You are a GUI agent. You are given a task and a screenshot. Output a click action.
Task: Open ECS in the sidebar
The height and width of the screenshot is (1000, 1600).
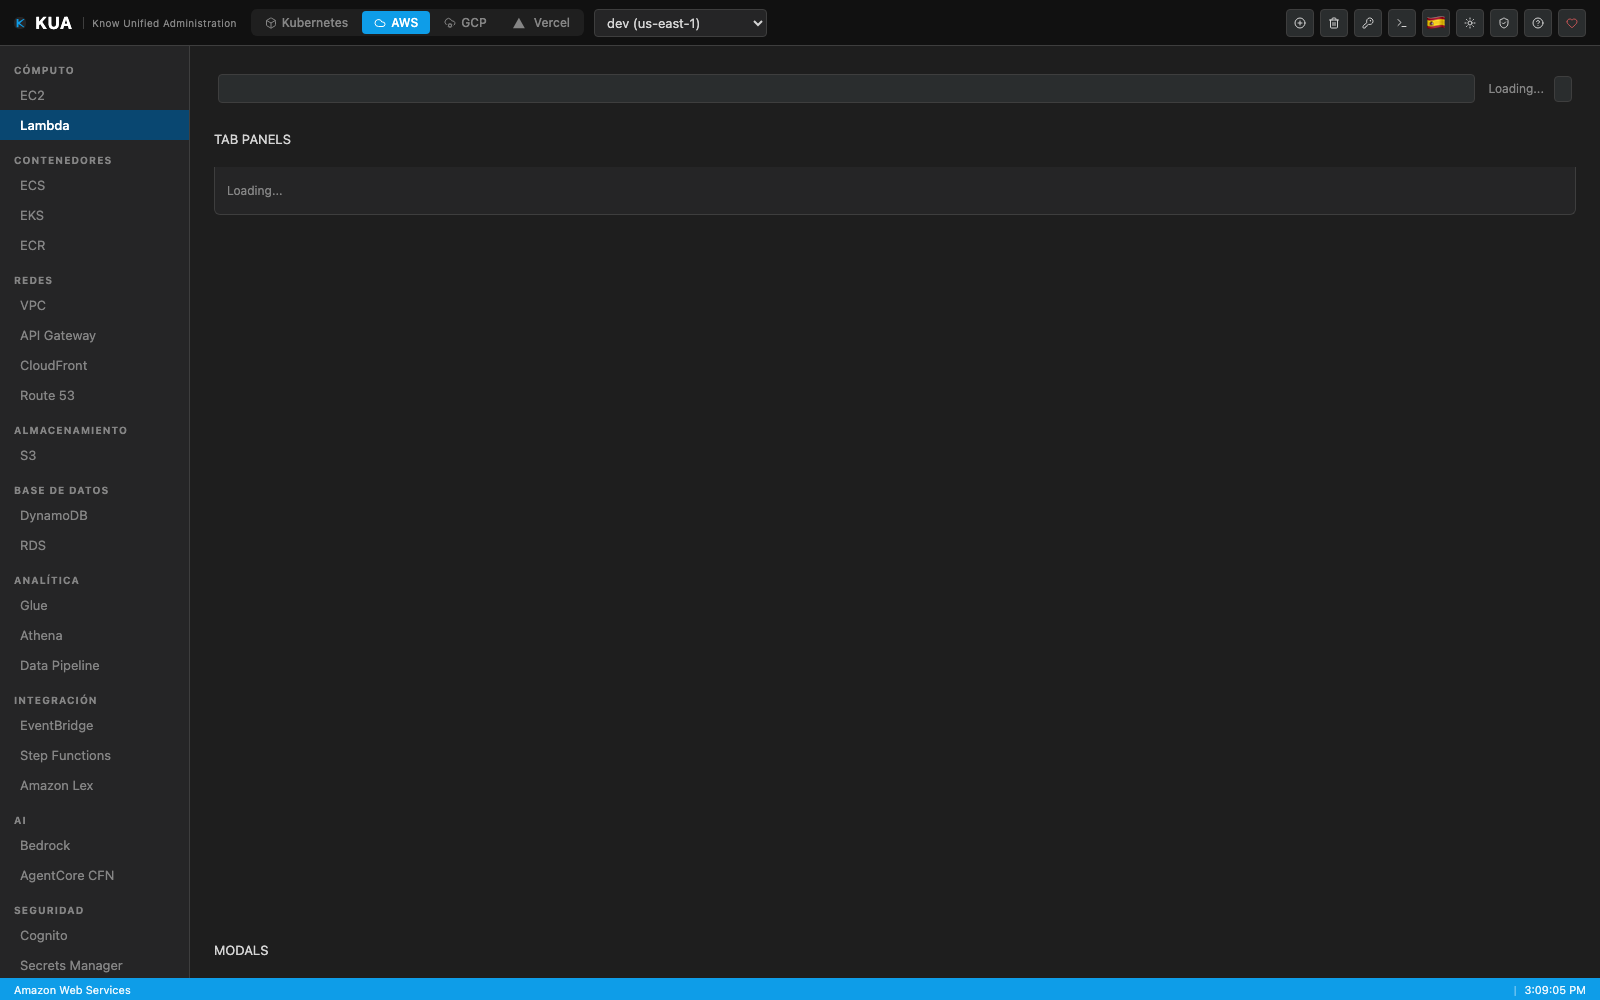95,186
